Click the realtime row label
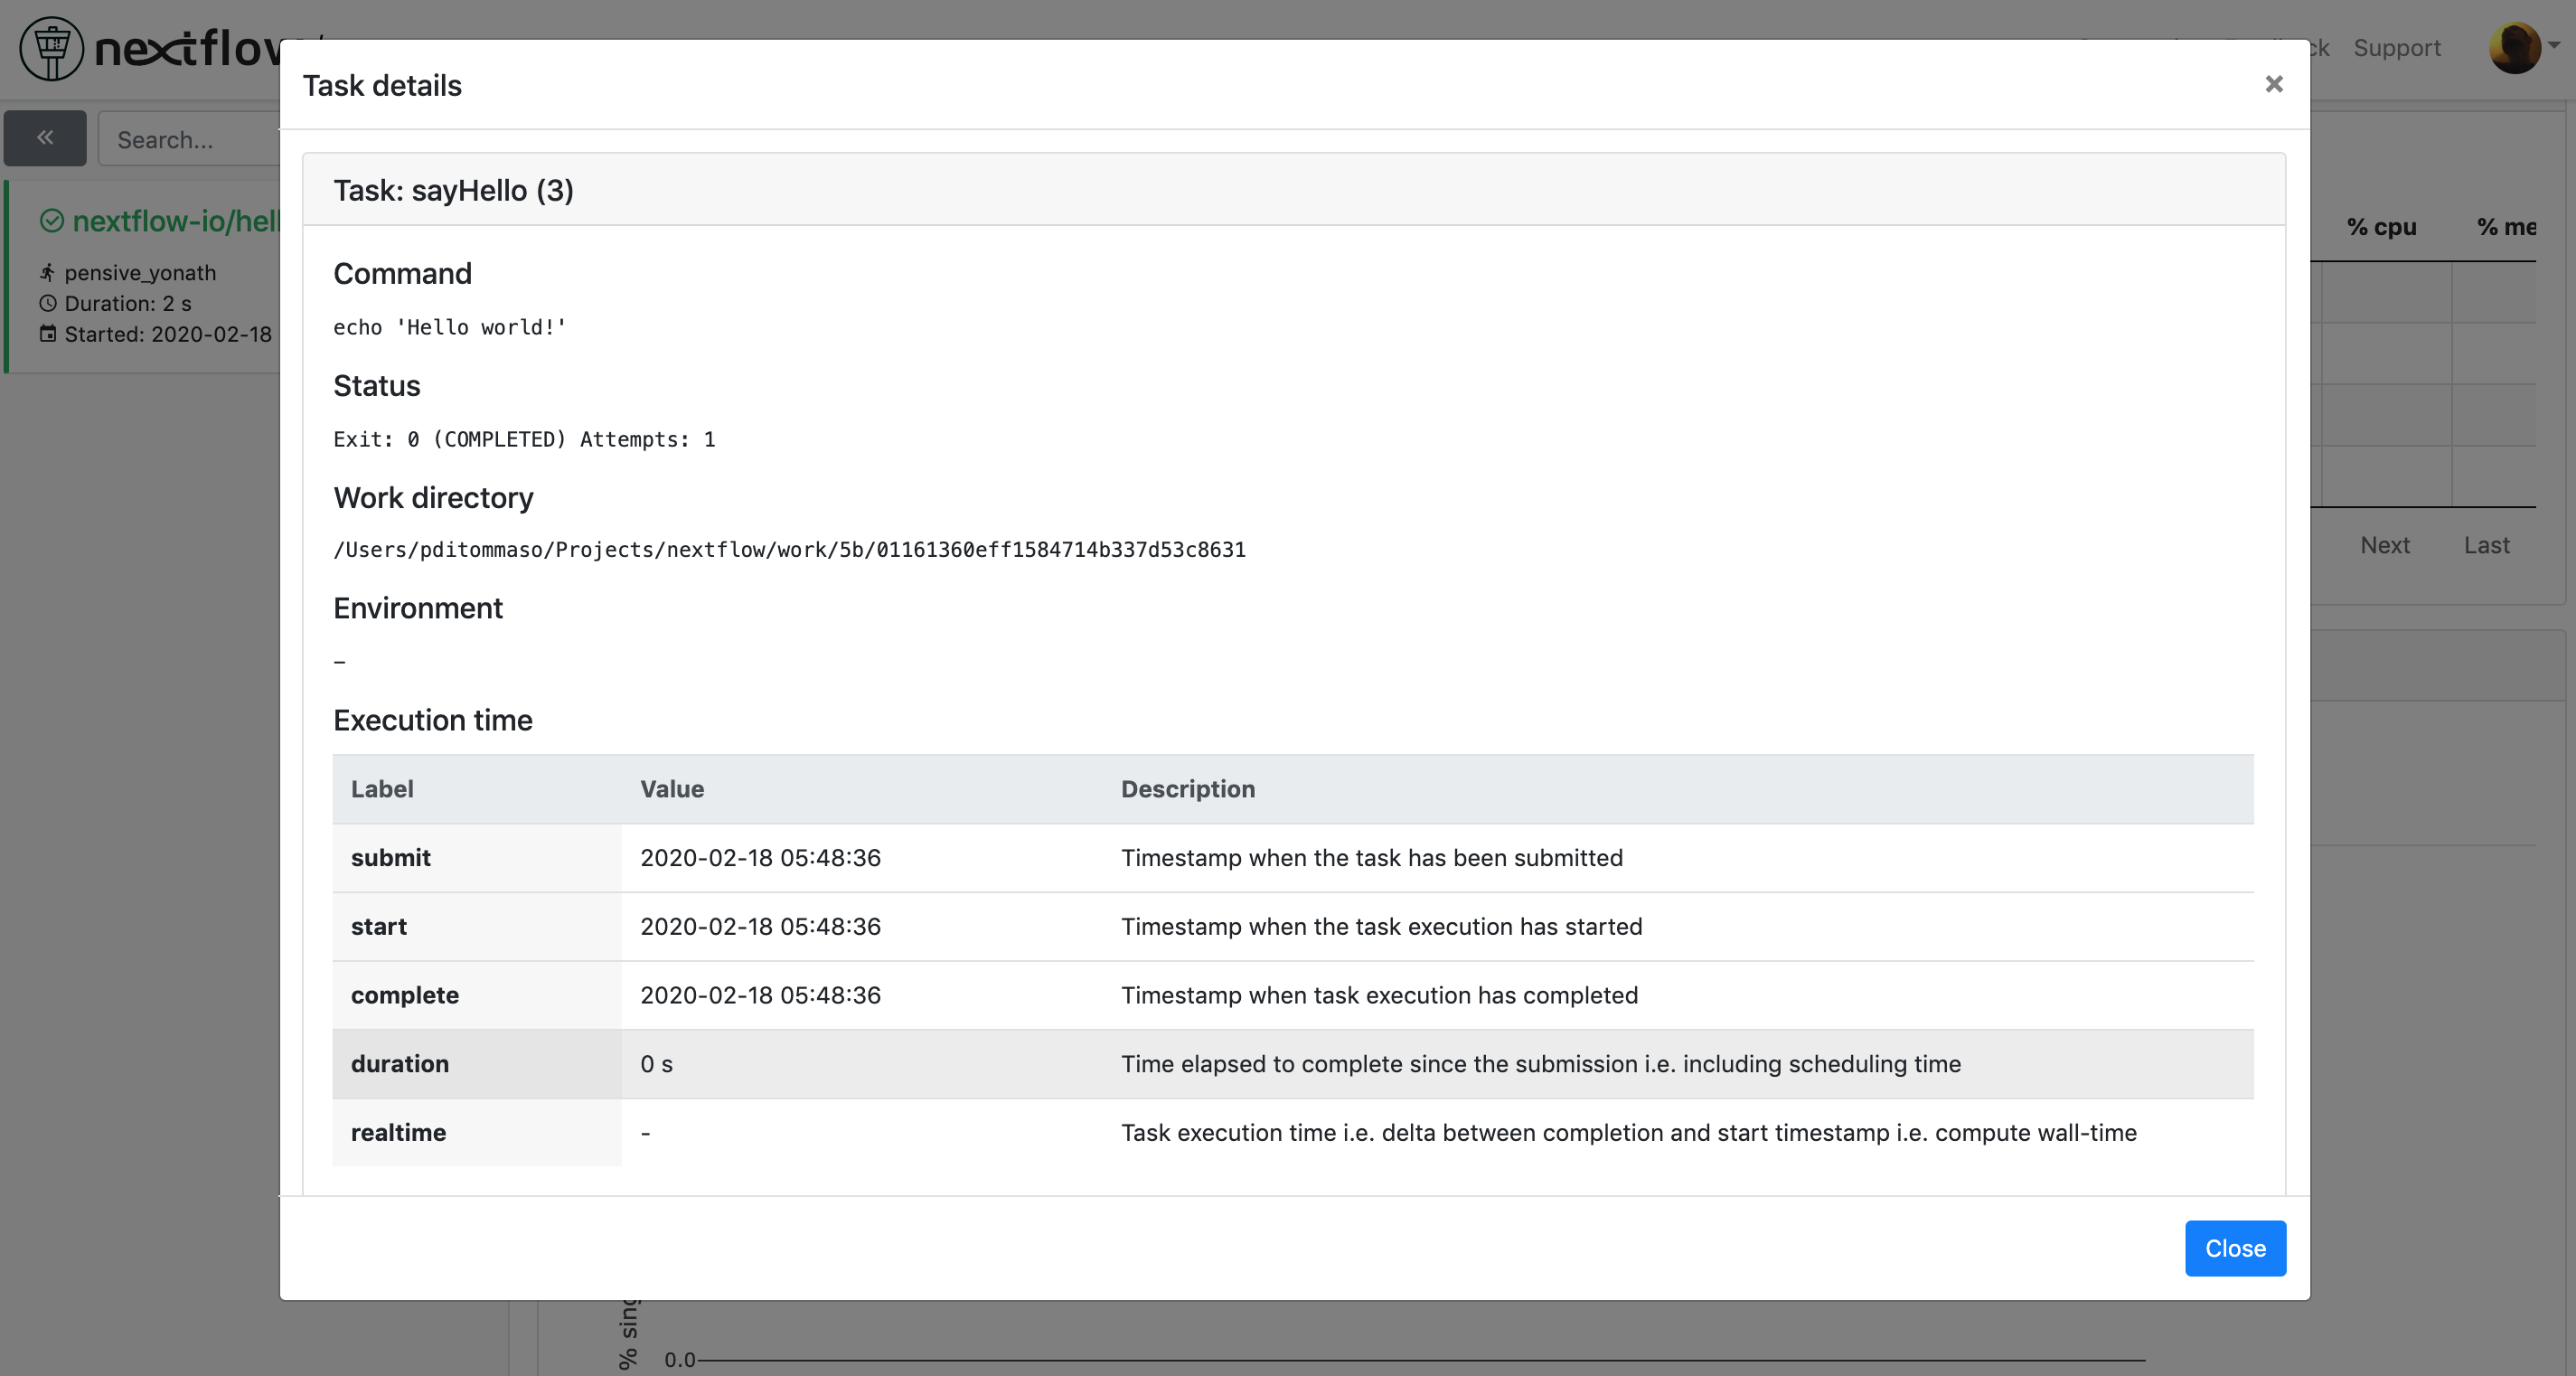The image size is (2576, 1376). (x=398, y=1133)
